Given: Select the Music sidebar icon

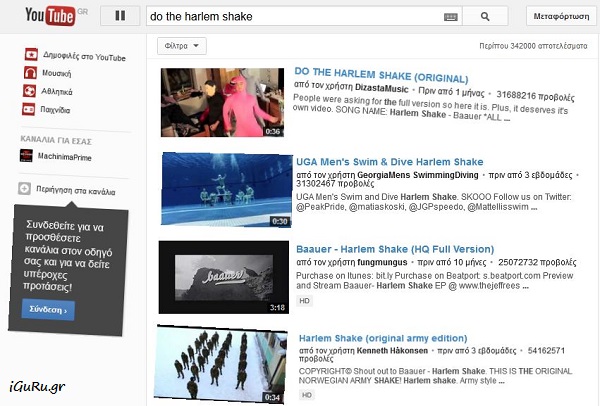Looking at the screenshot, I should click(x=28, y=73).
